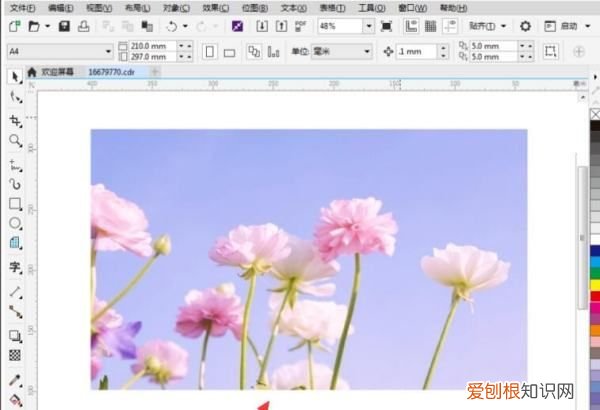Choose the No Color swatch

[x=595, y=114]
